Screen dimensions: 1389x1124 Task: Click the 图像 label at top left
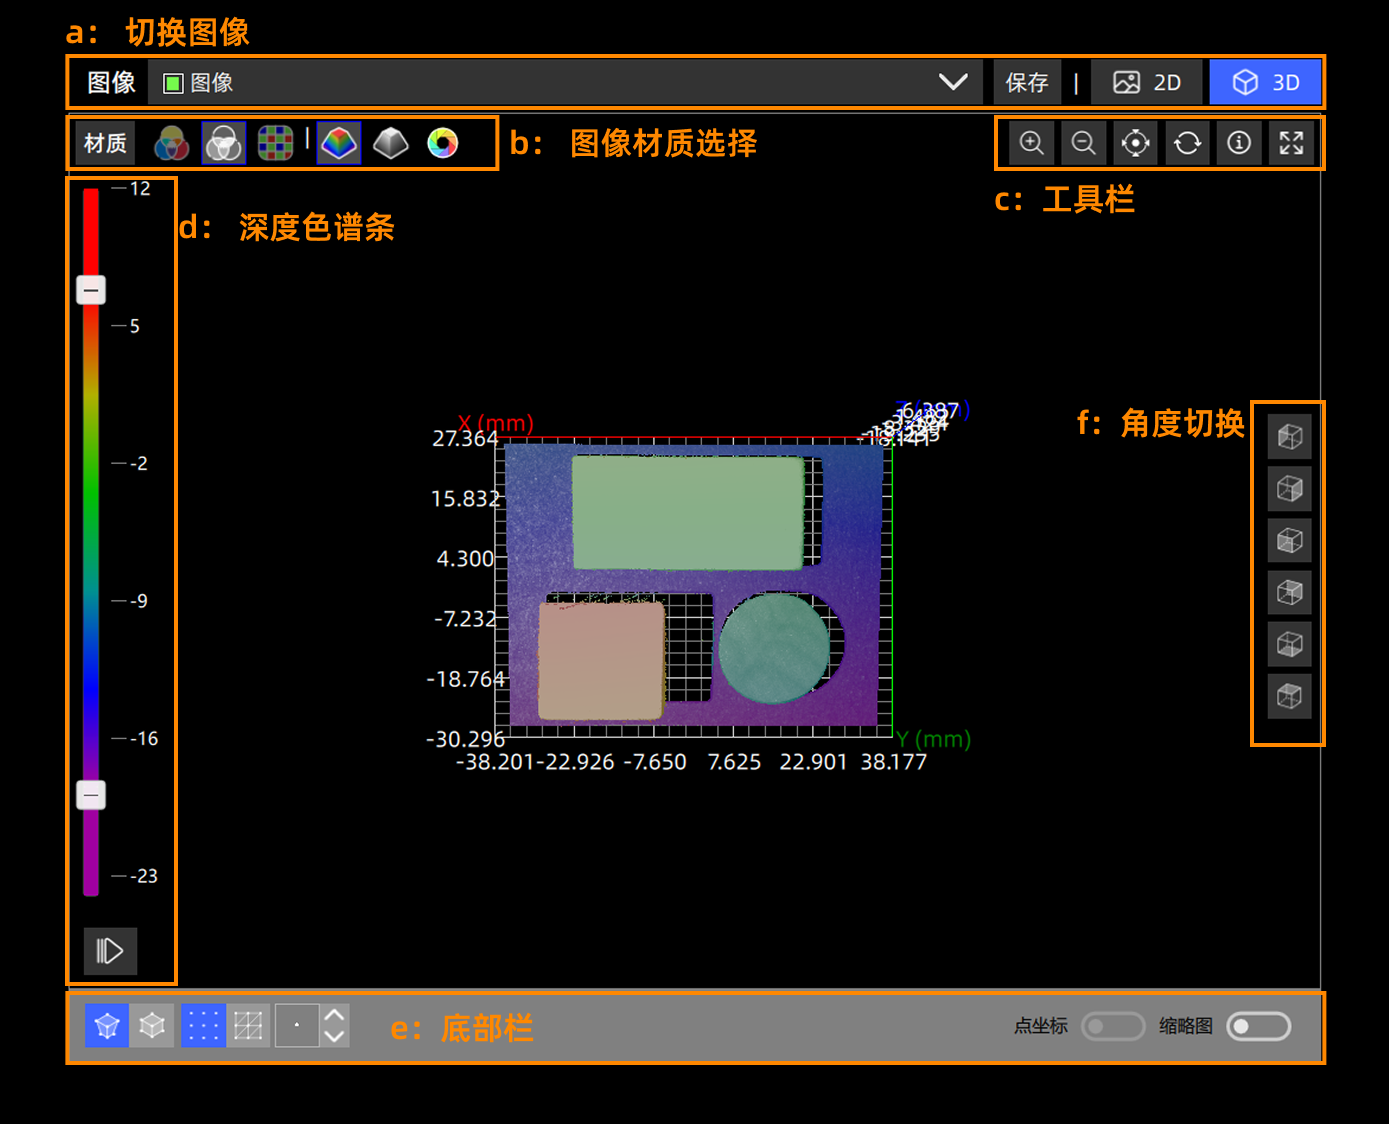(x=111, y=82)
